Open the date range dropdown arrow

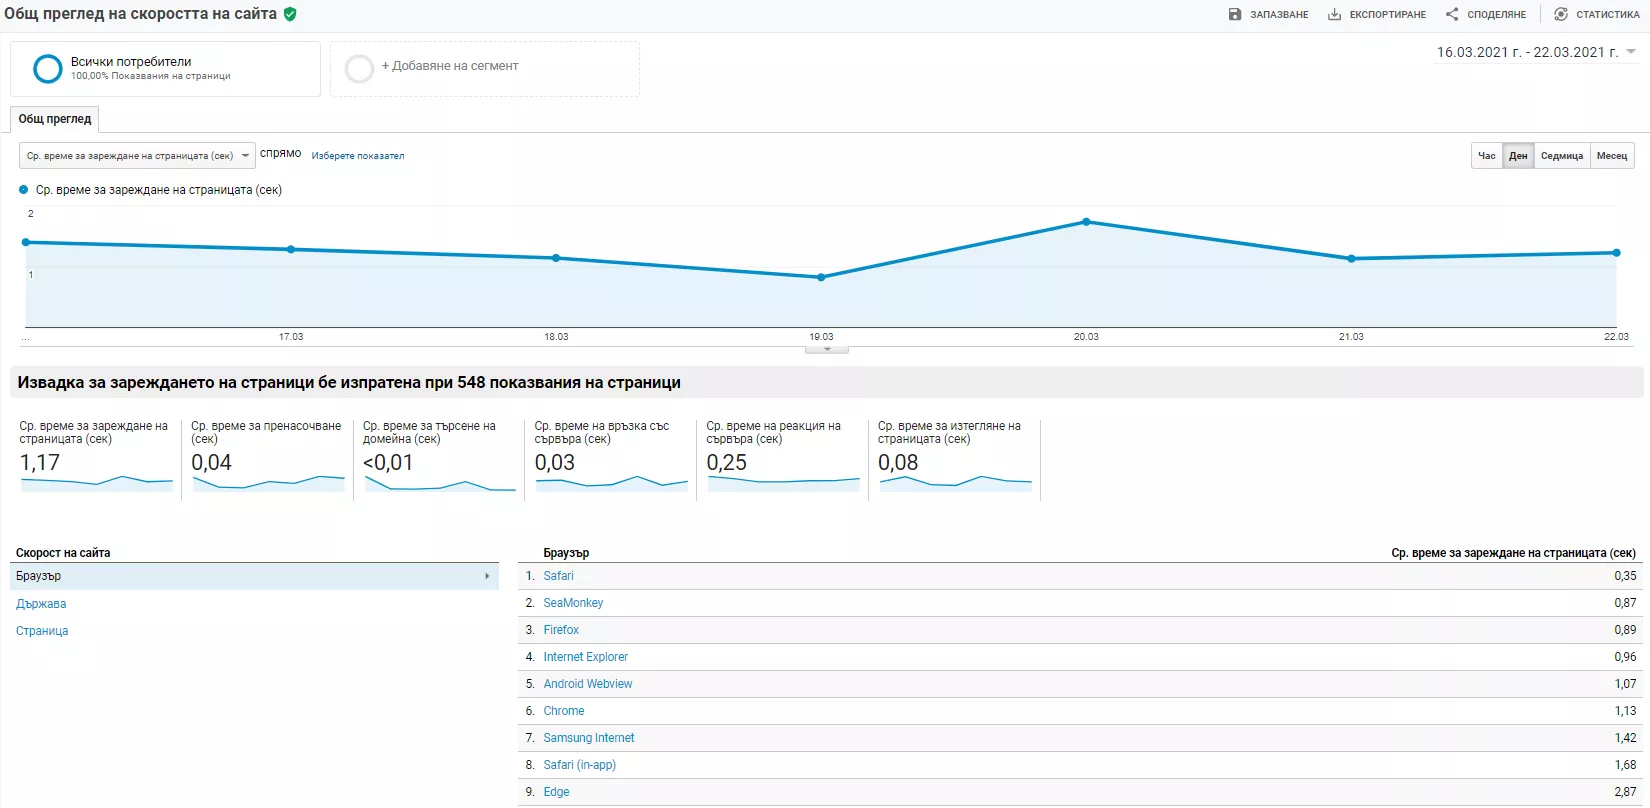coord(1631,52)
